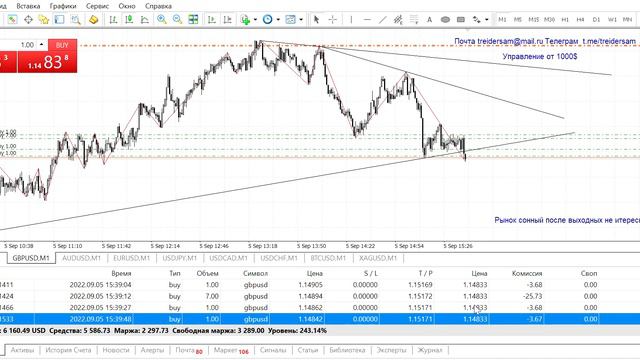Launch MetaEditor yellow book icon
The height and width of the screenshot is (360, 640).
click(93, 19)
